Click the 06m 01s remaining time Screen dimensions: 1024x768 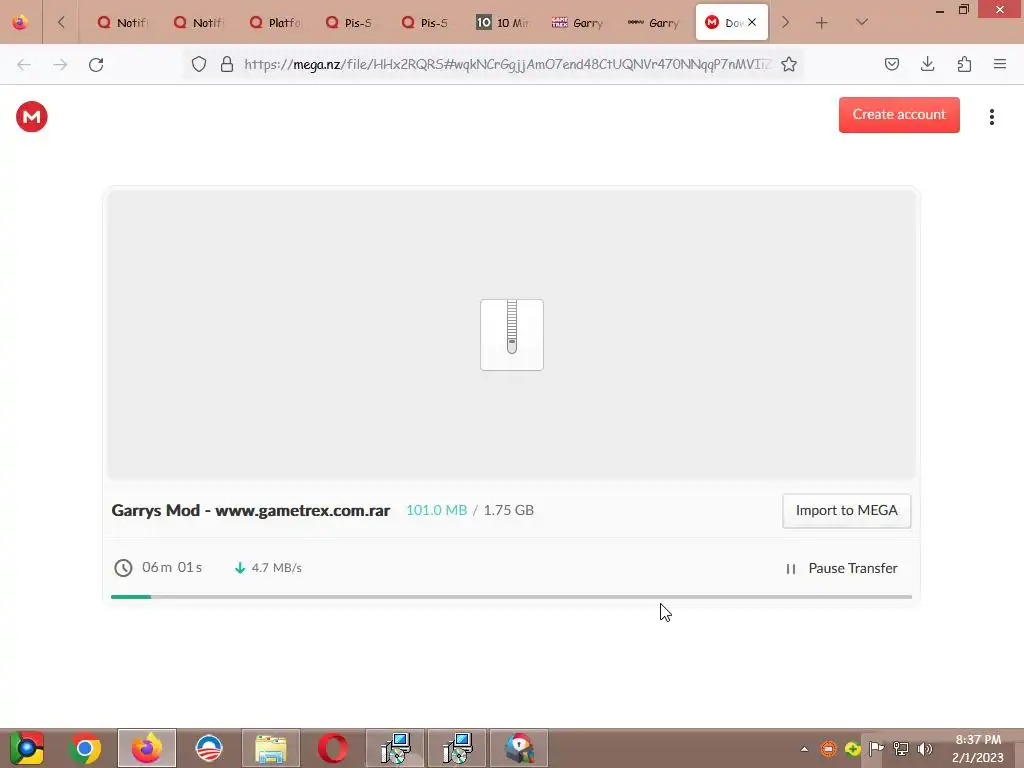(x=172, y=568)
